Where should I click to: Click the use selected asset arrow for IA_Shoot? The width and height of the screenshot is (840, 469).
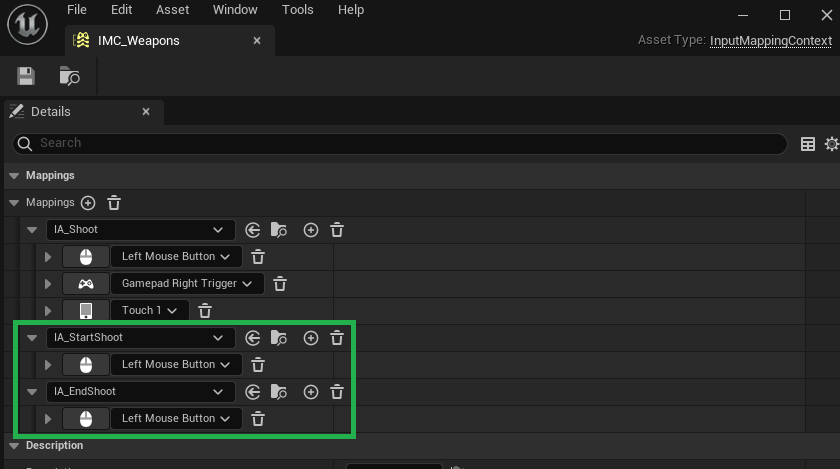[253, 230]
